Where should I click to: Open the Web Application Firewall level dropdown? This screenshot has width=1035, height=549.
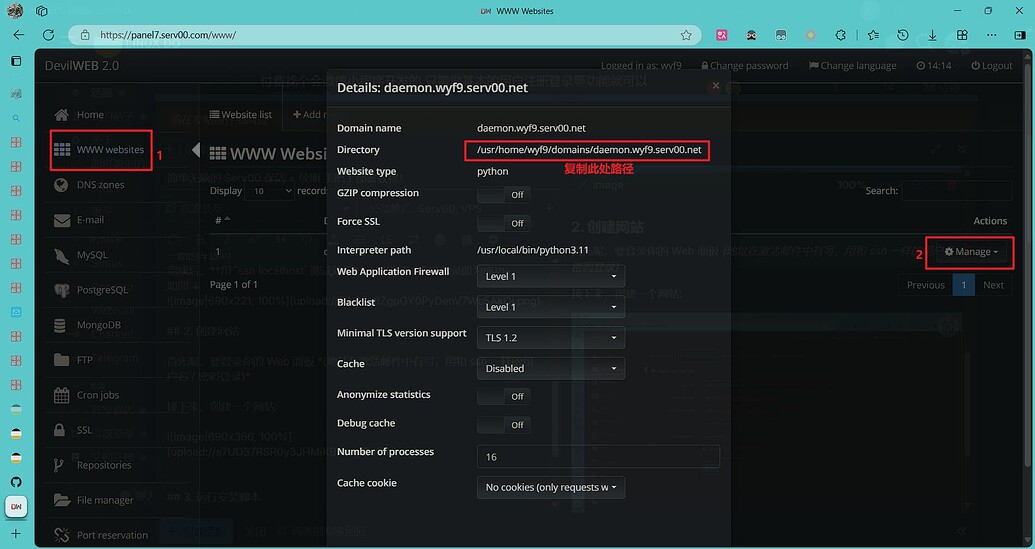(x=551, y=276)
